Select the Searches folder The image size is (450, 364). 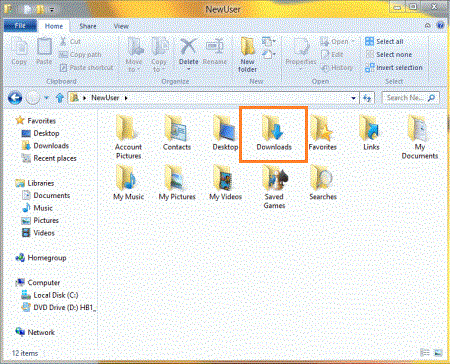click(322, 183)
